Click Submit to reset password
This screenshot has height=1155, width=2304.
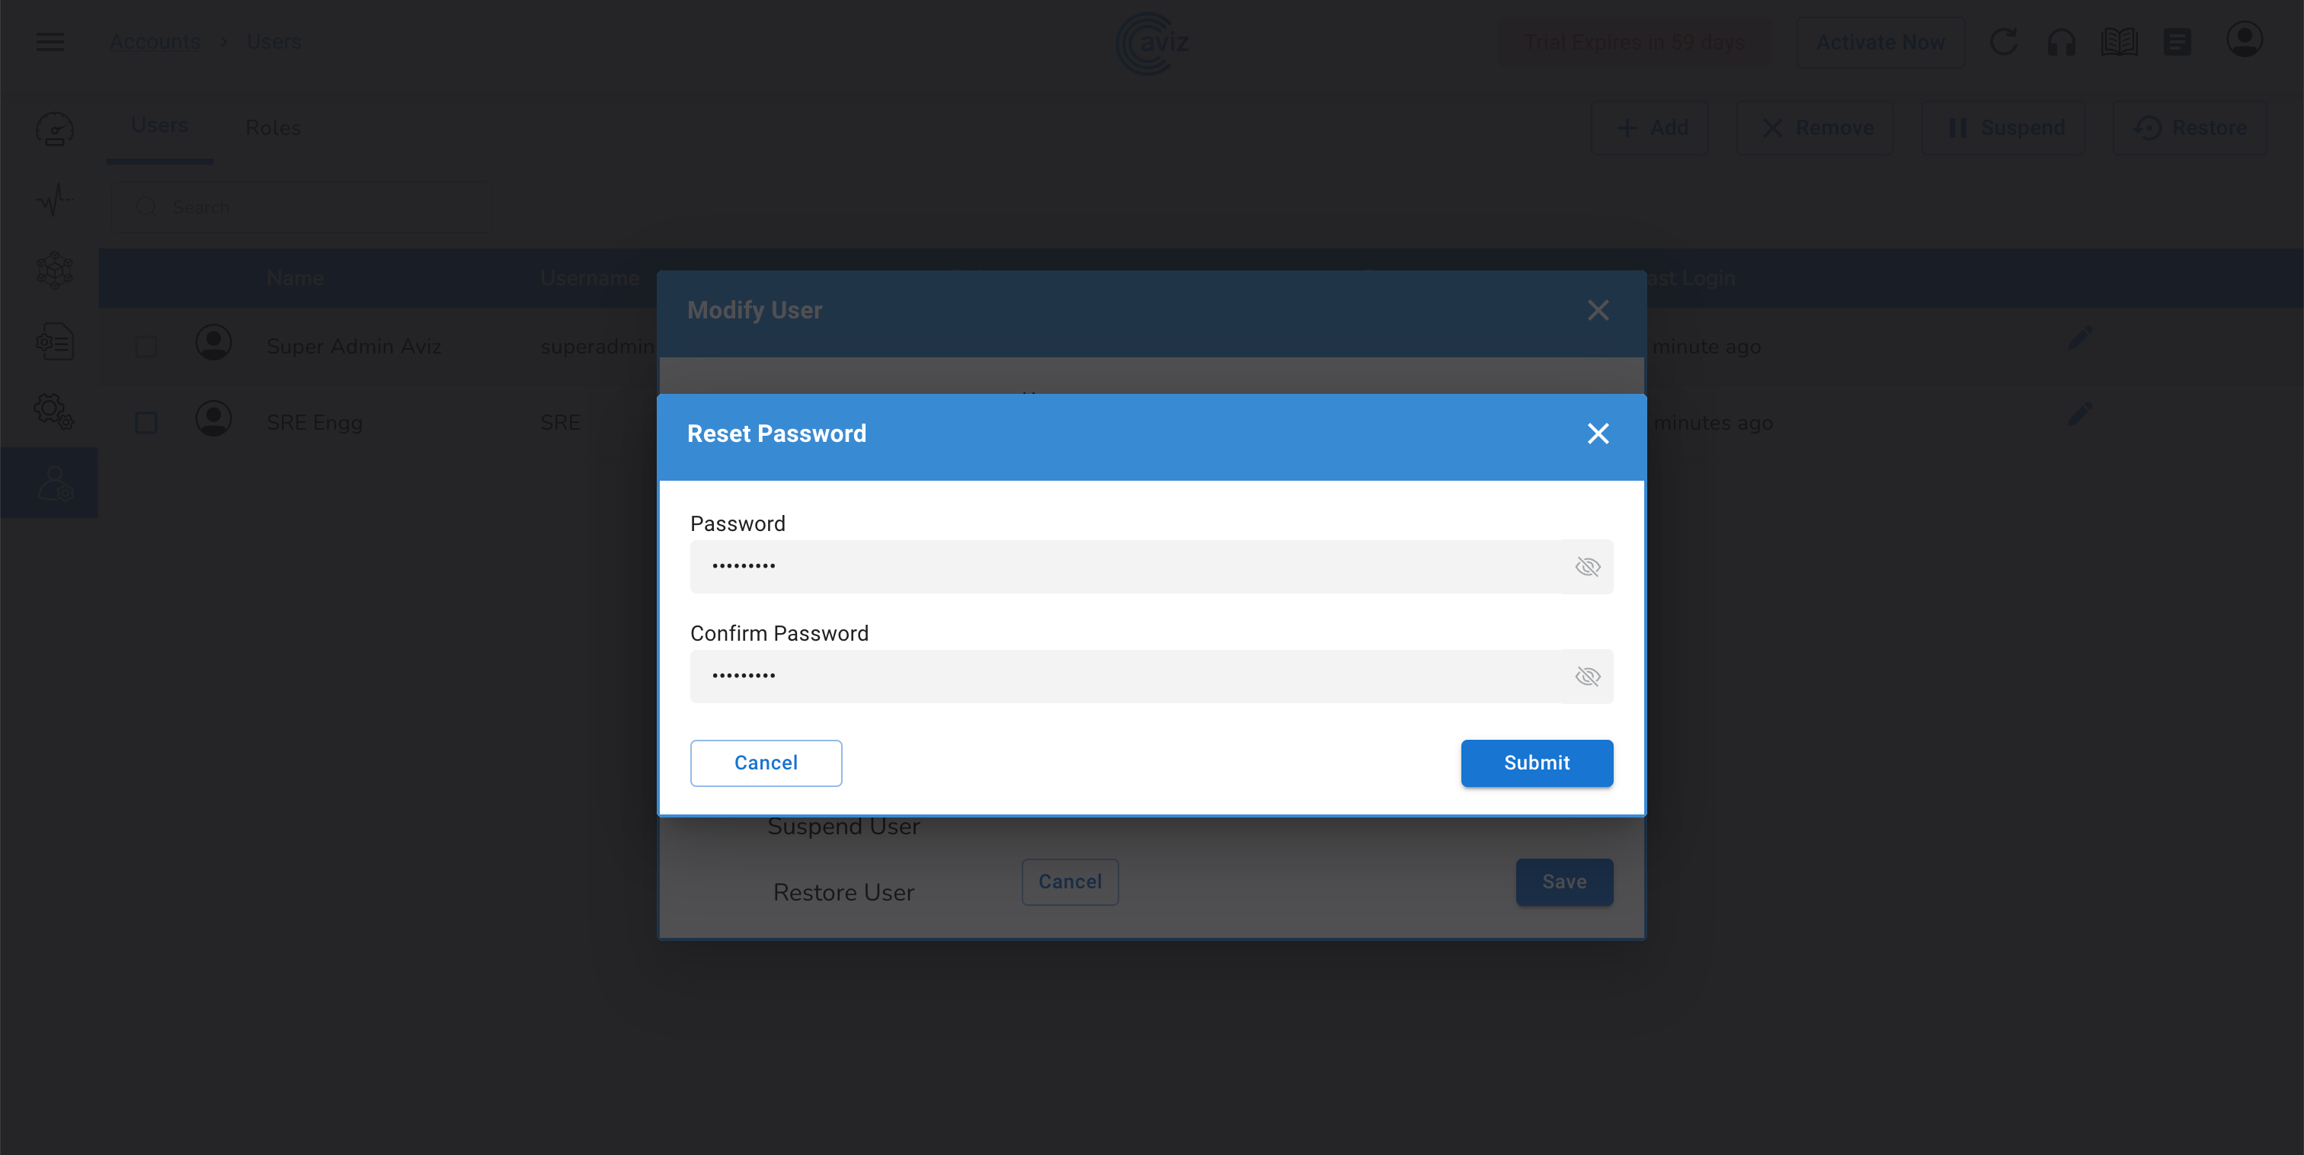click(1536, 763)
